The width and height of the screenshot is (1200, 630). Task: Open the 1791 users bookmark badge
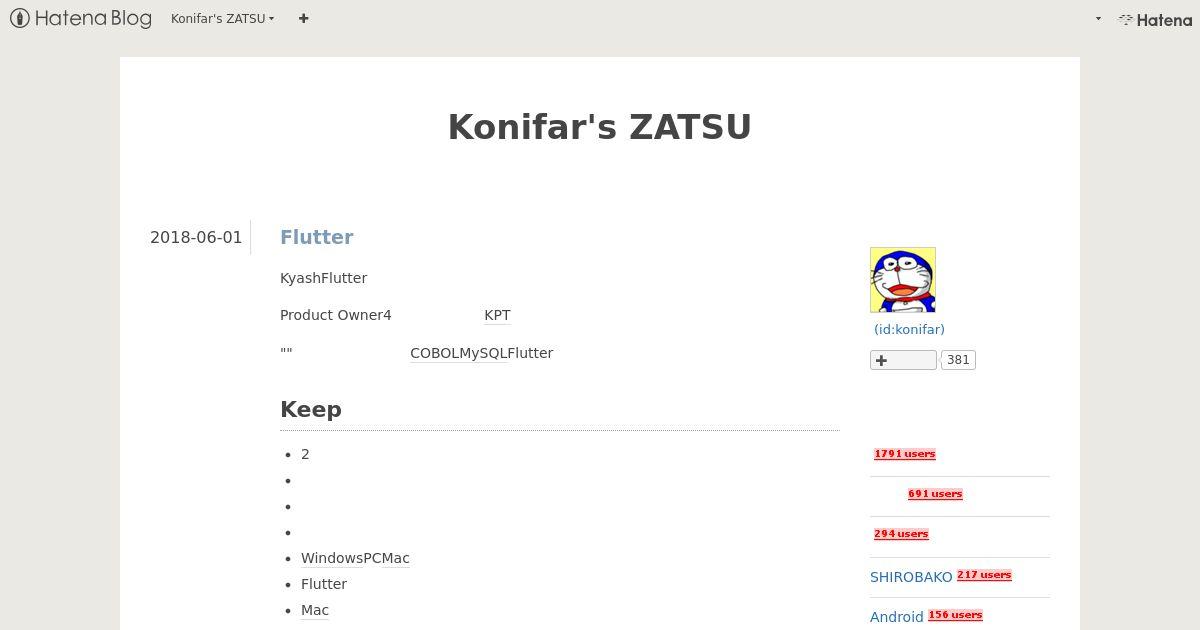tap(905, 454)
